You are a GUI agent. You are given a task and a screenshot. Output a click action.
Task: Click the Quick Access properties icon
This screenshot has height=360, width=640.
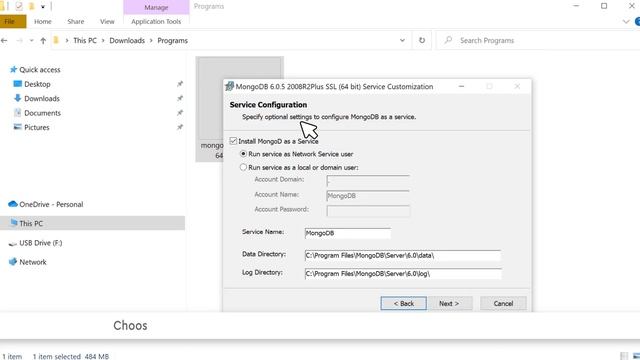pyautogui.click(x=18, y=6)
